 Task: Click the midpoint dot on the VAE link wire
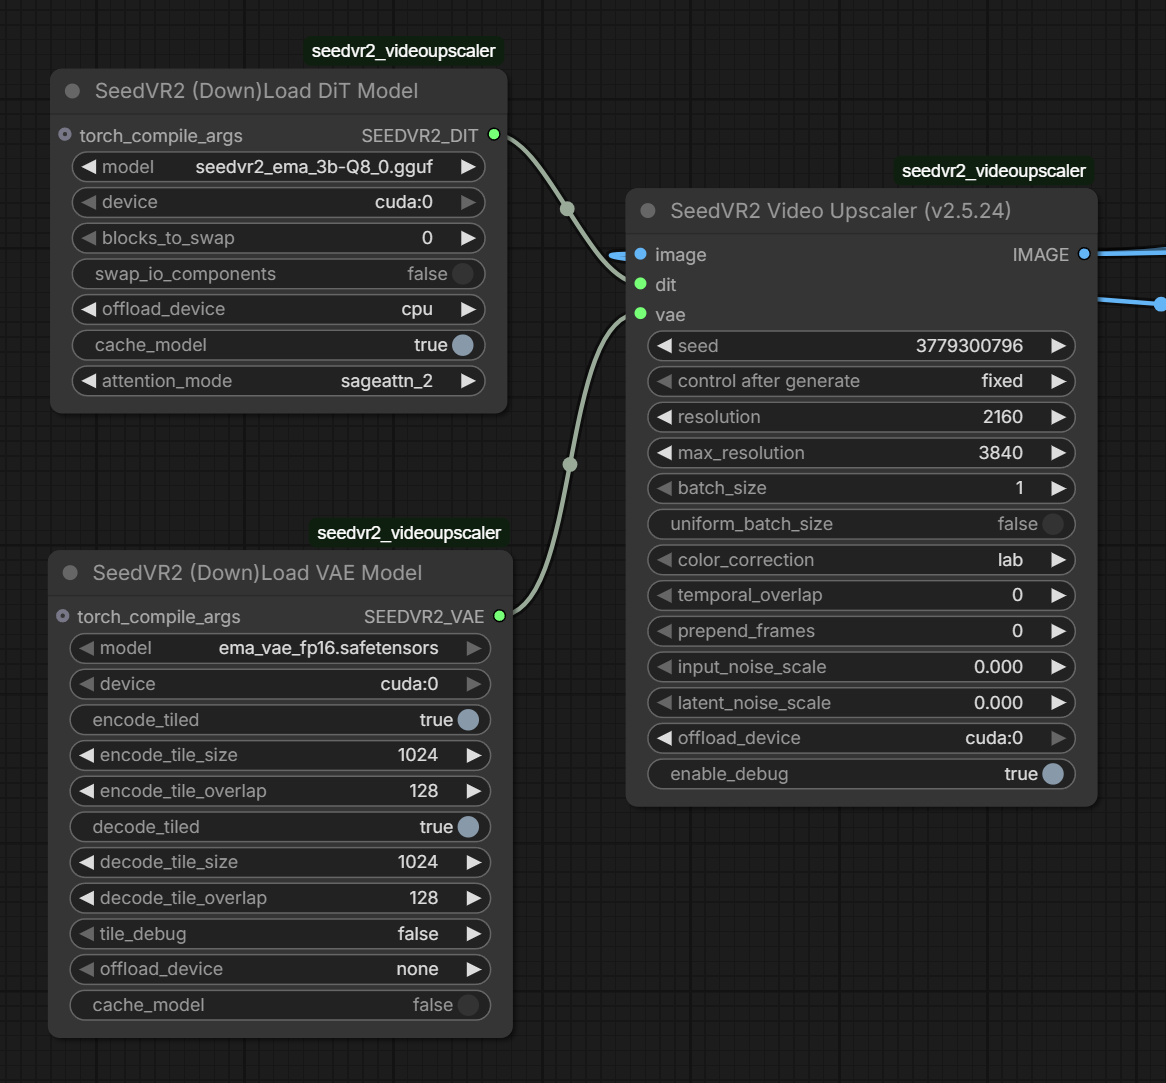click(x=570, y=465)
